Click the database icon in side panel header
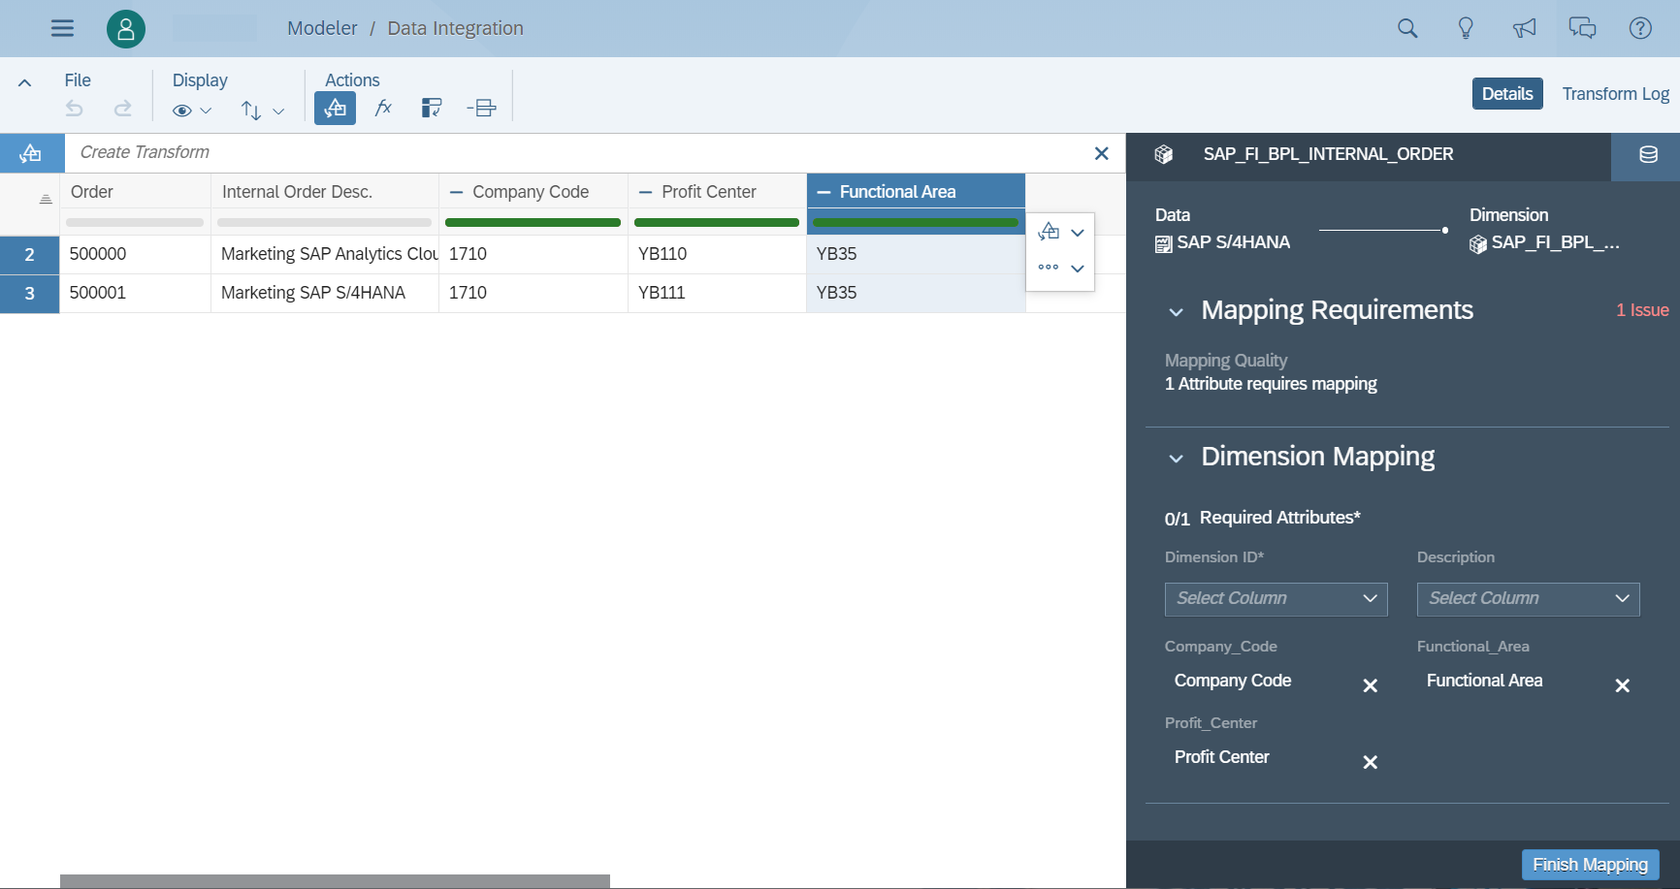 pyautogui.click(x=1648, y=155)
